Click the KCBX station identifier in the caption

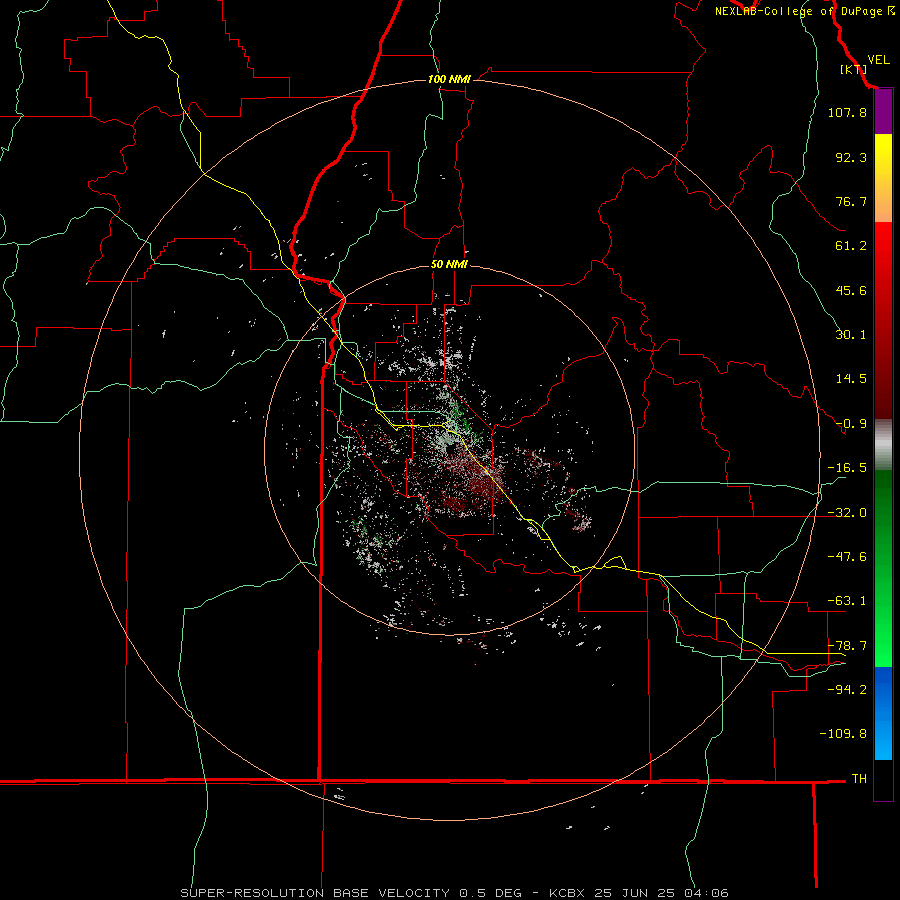(568, 893)
